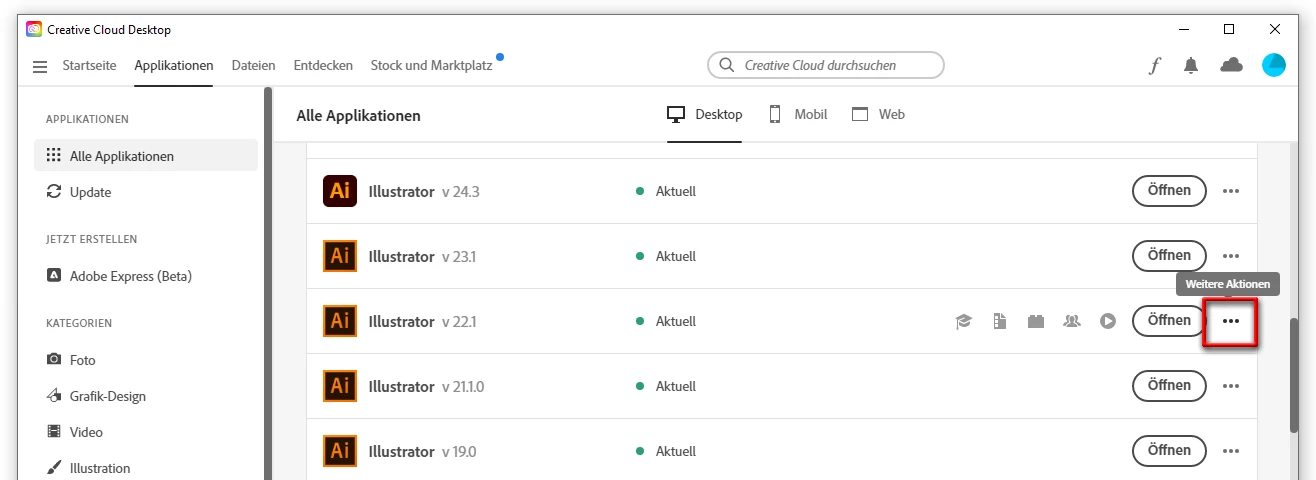Screen dimensions: 1316x480
Task: Click the Illustrator v 24.3 app icon
Action: pos(340,191)
